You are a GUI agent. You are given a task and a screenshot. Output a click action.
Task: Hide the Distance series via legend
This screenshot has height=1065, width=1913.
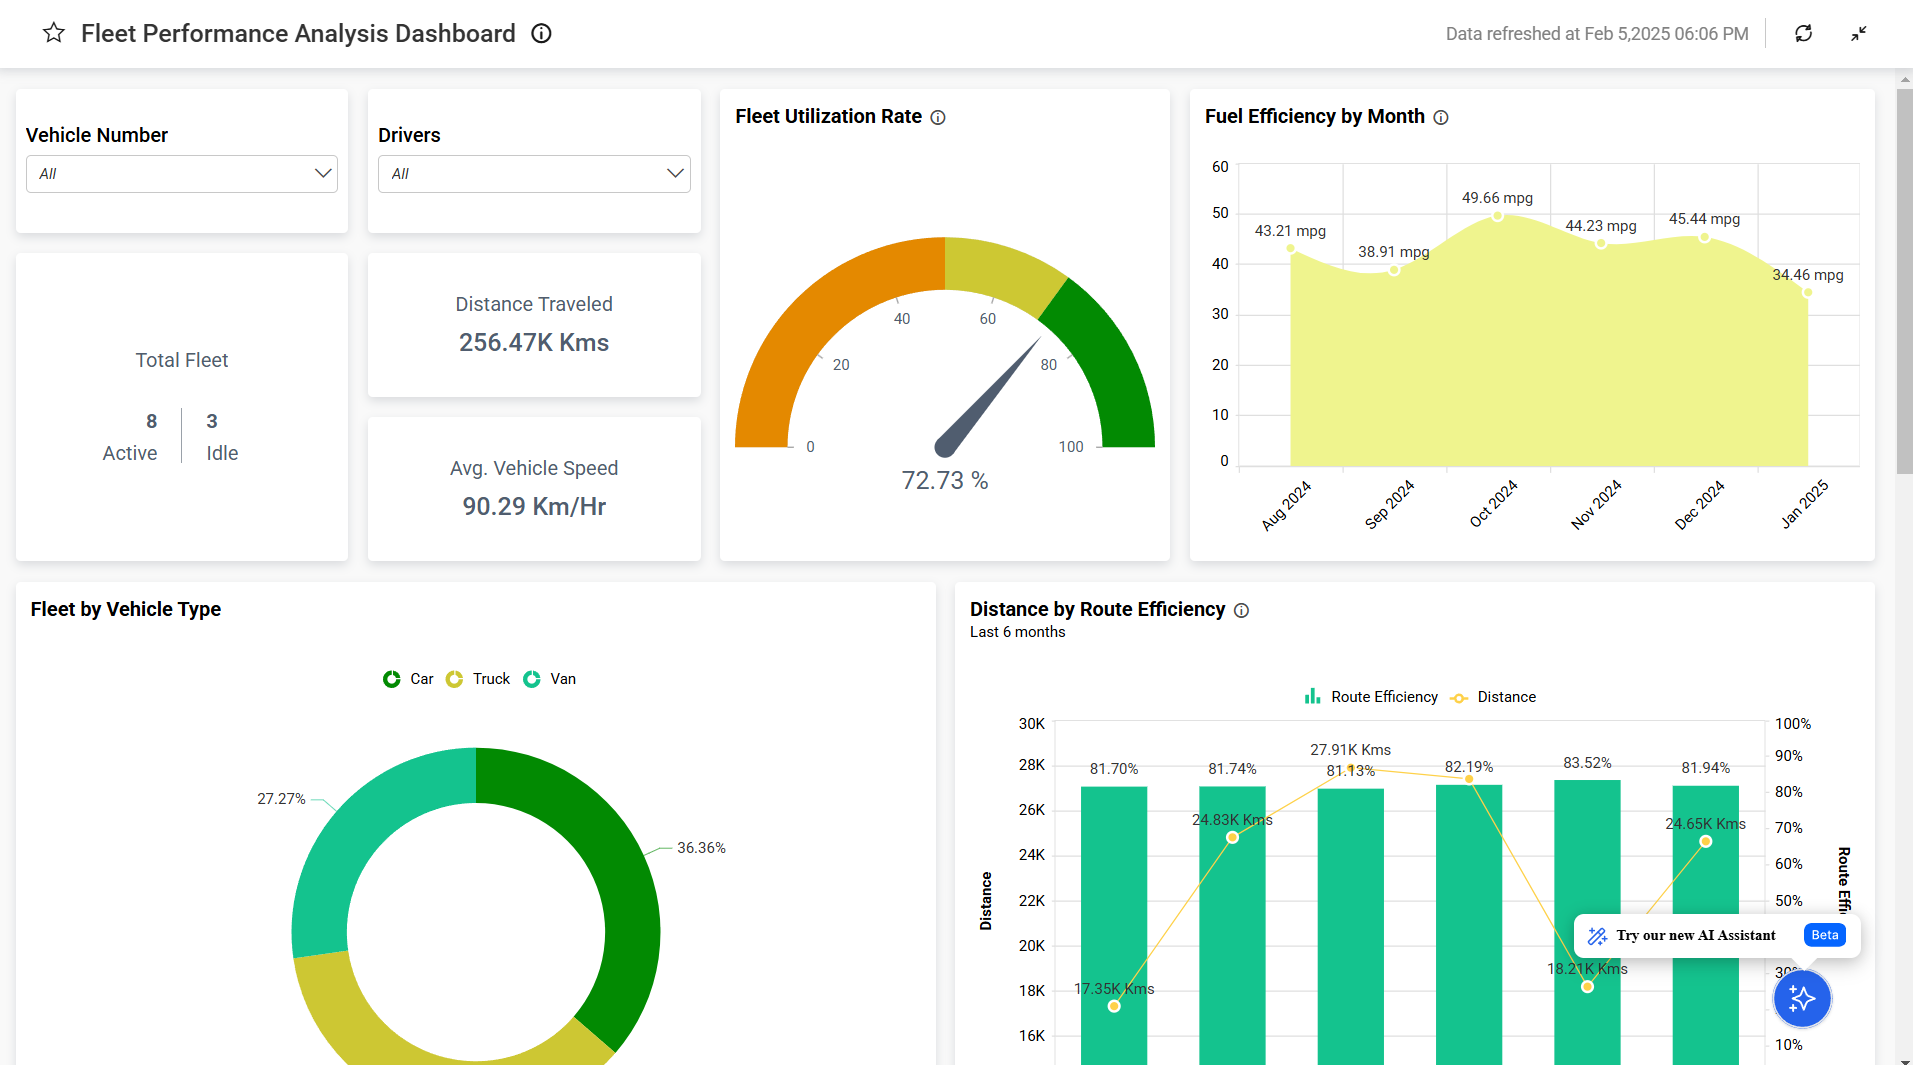coord(1492,697)
